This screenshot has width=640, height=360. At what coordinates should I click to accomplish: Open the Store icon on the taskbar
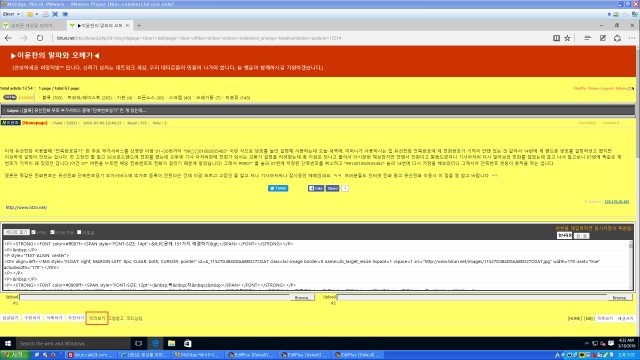click(x=187, y=343)
